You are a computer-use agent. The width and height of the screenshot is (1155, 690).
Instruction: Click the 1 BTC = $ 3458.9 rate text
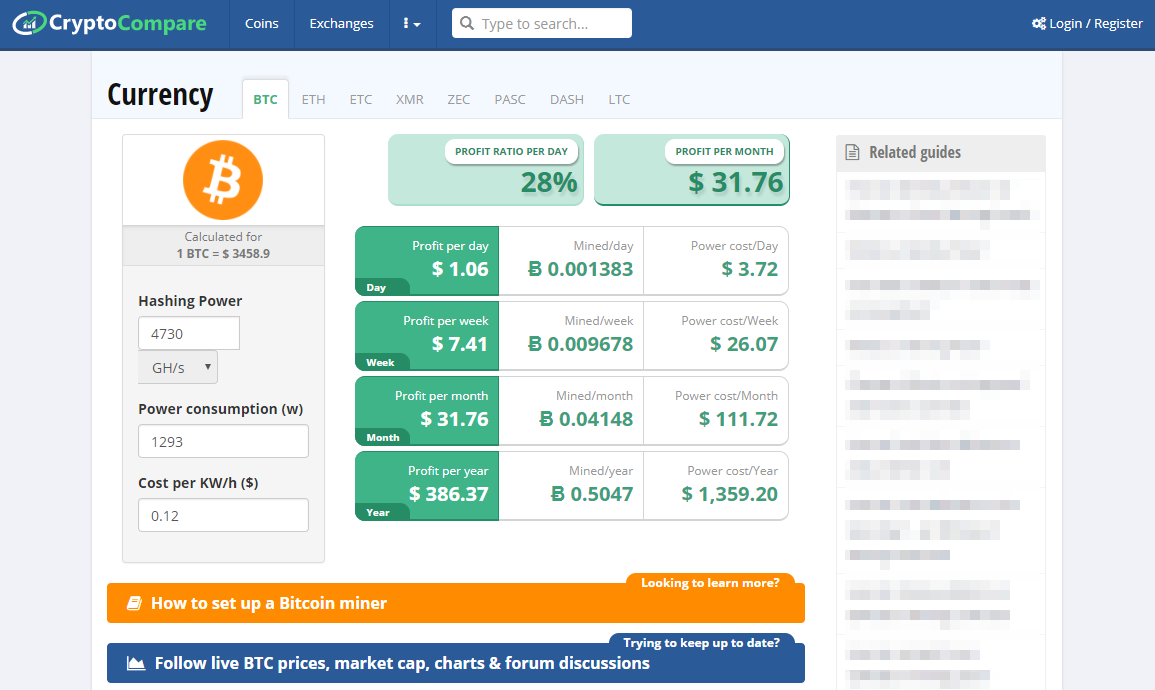223,253
